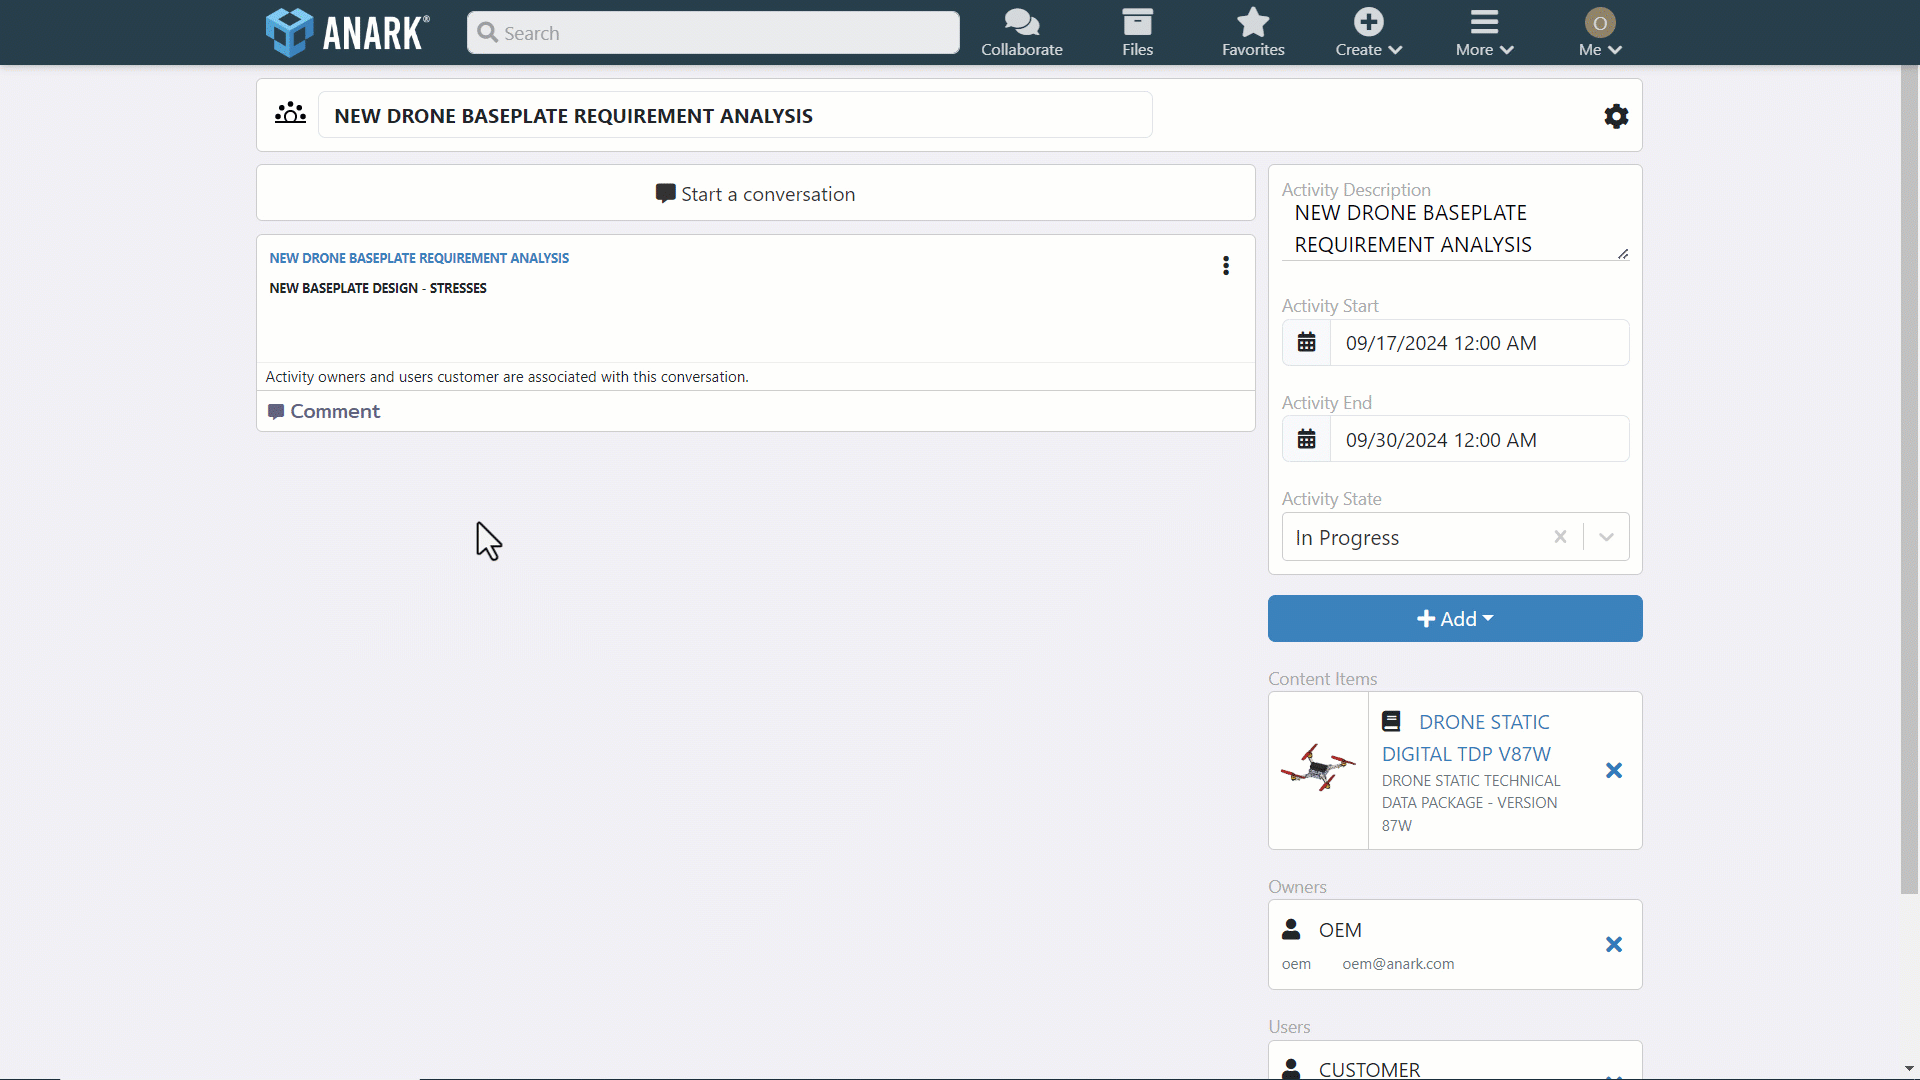Screen dimensions: 1920x1080
Task: Click the CUSTOMER user person icon
Action: coord(1291,1068)
